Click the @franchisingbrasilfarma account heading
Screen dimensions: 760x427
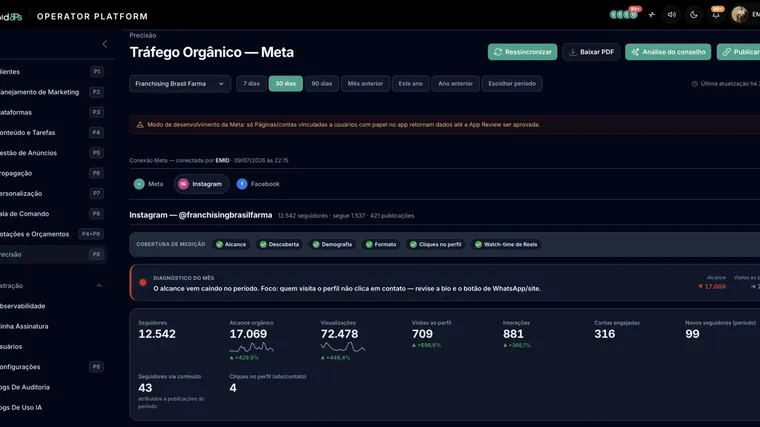pos(201,215)
